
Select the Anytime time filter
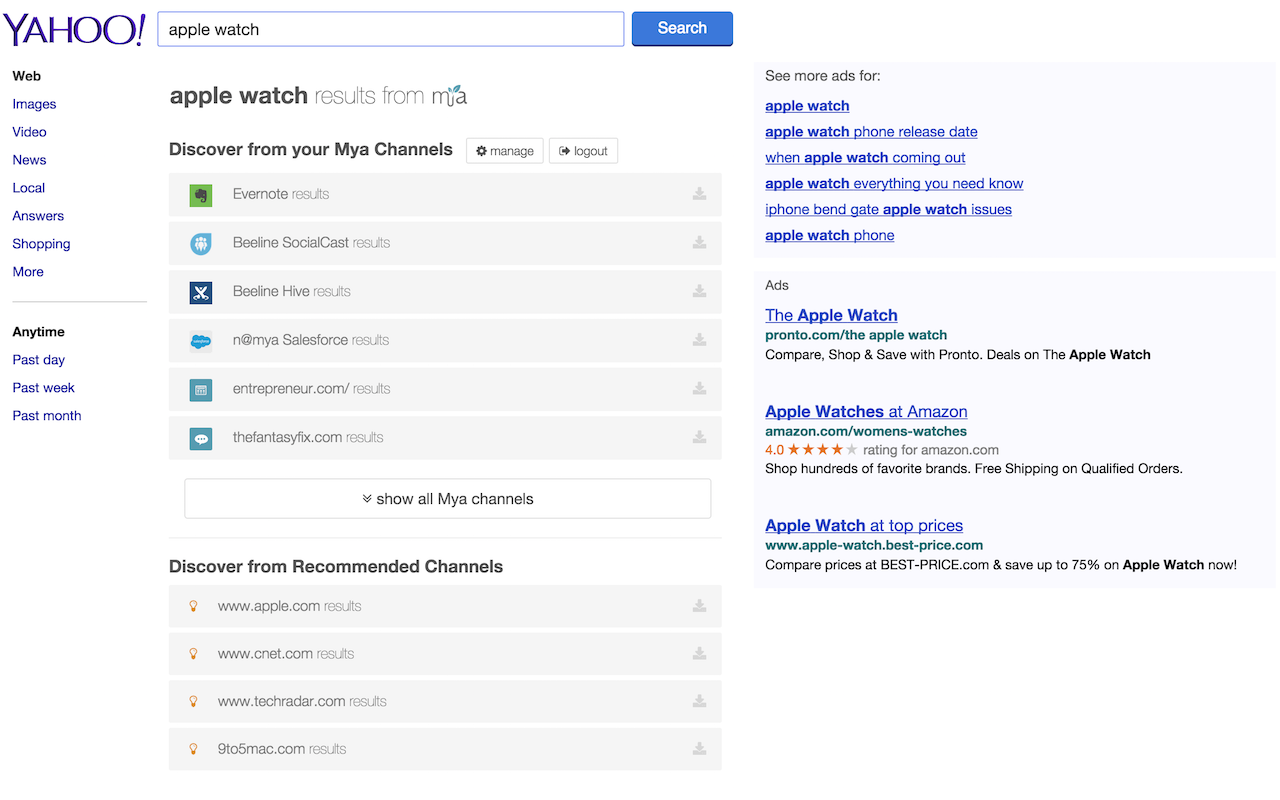pos(38,332)
